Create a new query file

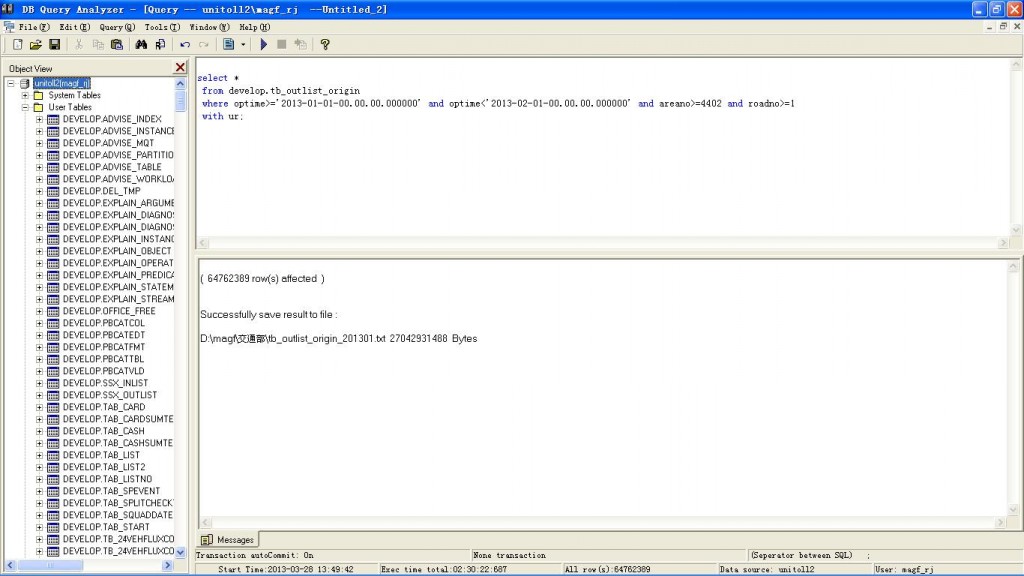pos(18,44)
